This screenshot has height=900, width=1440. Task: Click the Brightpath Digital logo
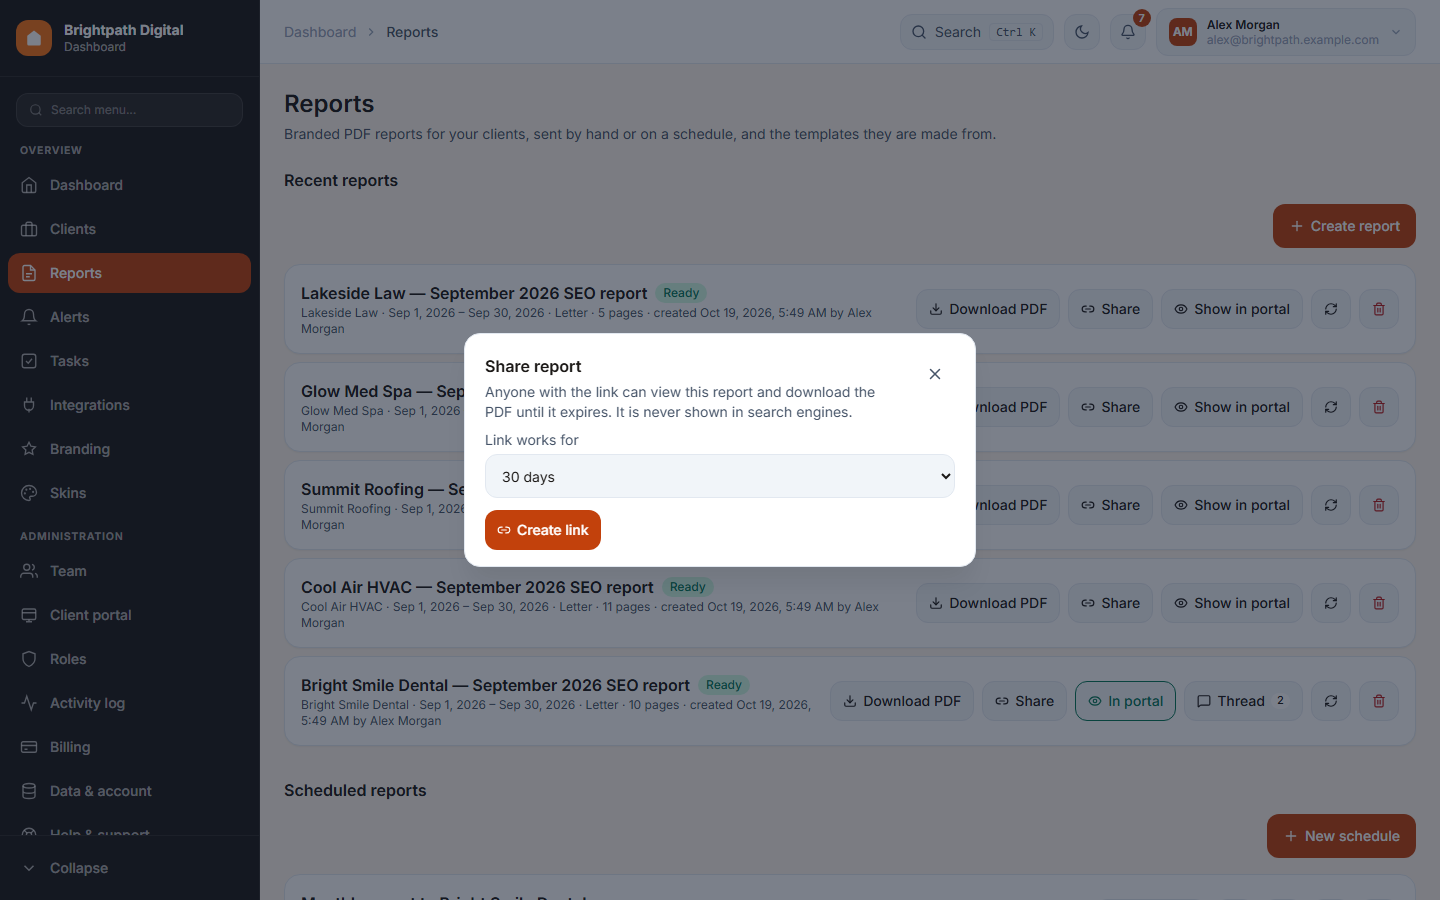tap(34, 38)
